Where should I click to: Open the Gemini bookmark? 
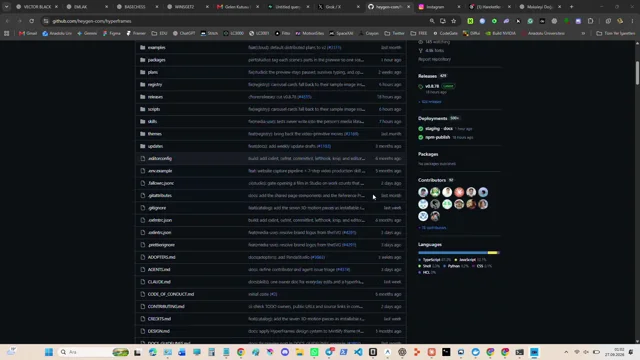pos(87,33)
